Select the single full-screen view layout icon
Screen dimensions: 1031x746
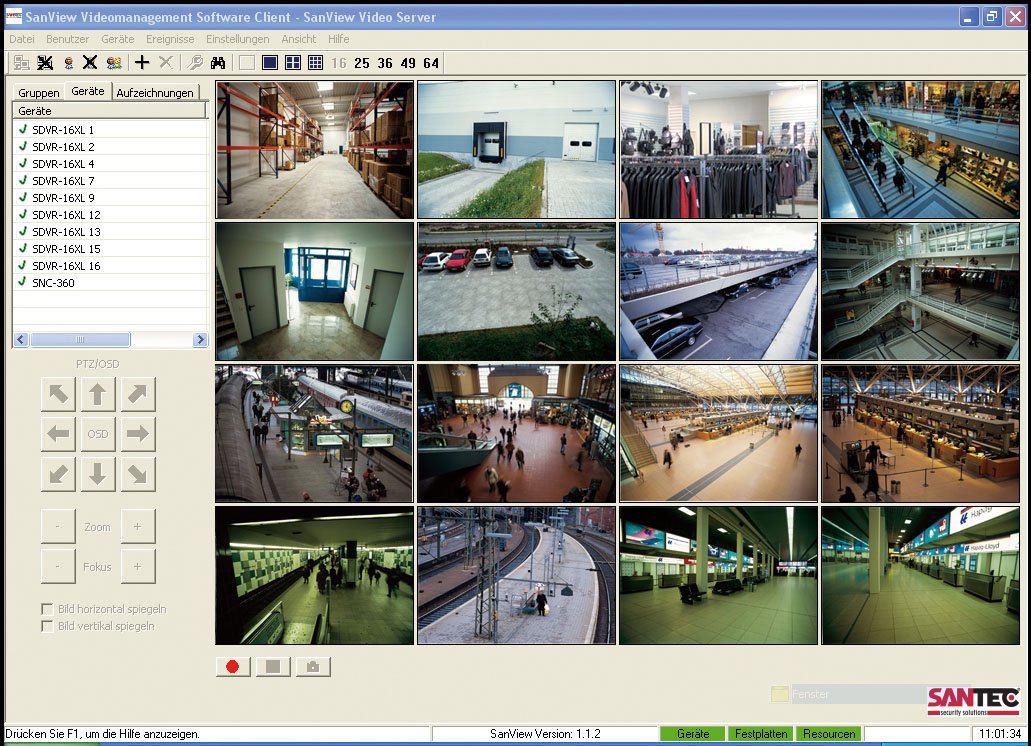269,63
